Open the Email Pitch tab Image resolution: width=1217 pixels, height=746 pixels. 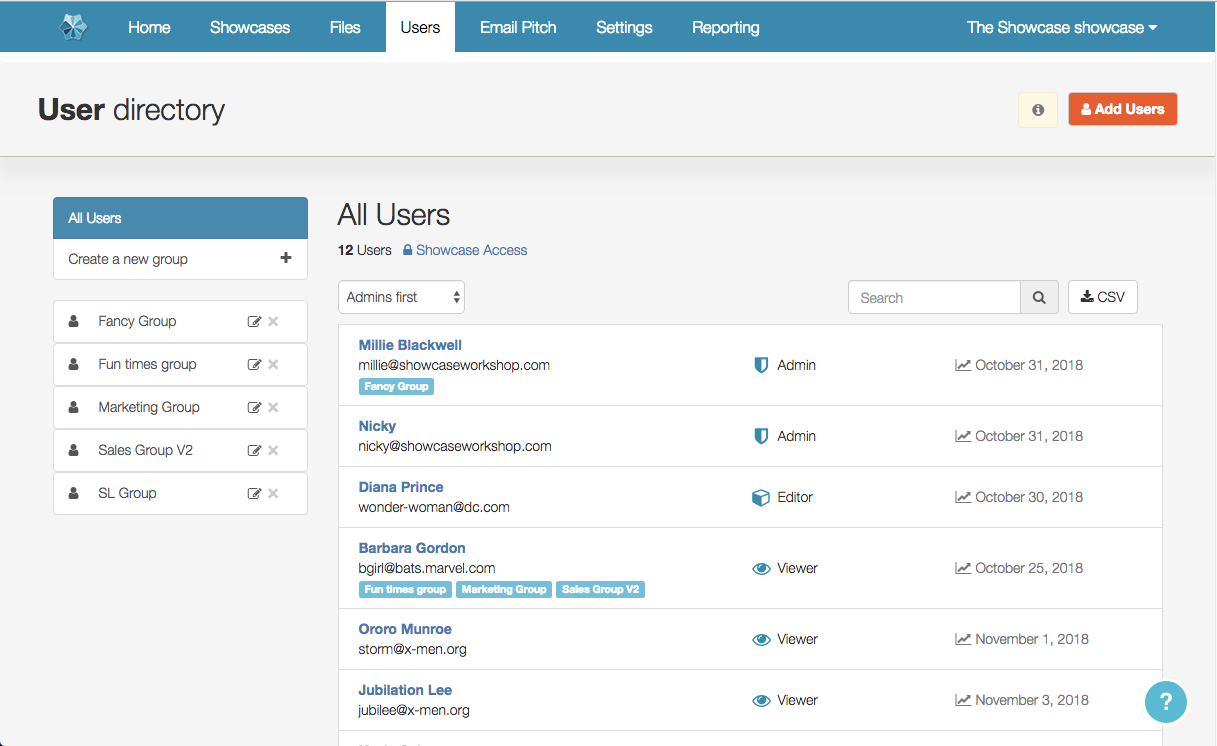click(x=518, y=27)
